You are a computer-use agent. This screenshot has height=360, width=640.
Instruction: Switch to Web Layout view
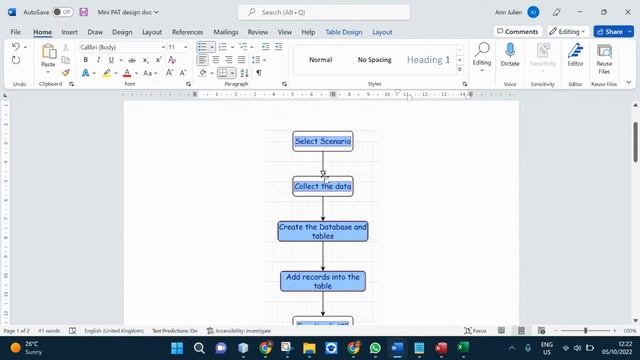point(541,331)
